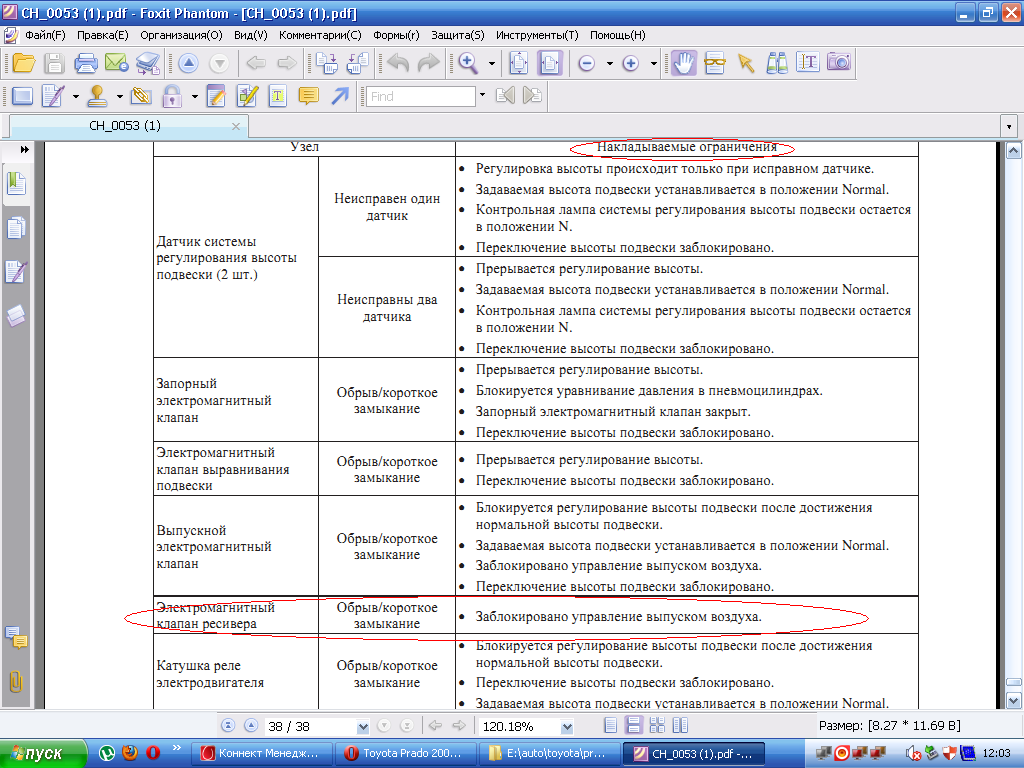Open the bookmarks panel in the sidebar
1024x768 pixels.
(16, 185)
